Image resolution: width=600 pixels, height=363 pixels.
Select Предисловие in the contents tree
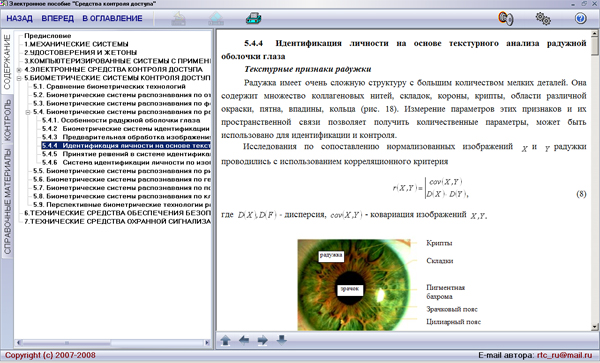tap(48, 36)
